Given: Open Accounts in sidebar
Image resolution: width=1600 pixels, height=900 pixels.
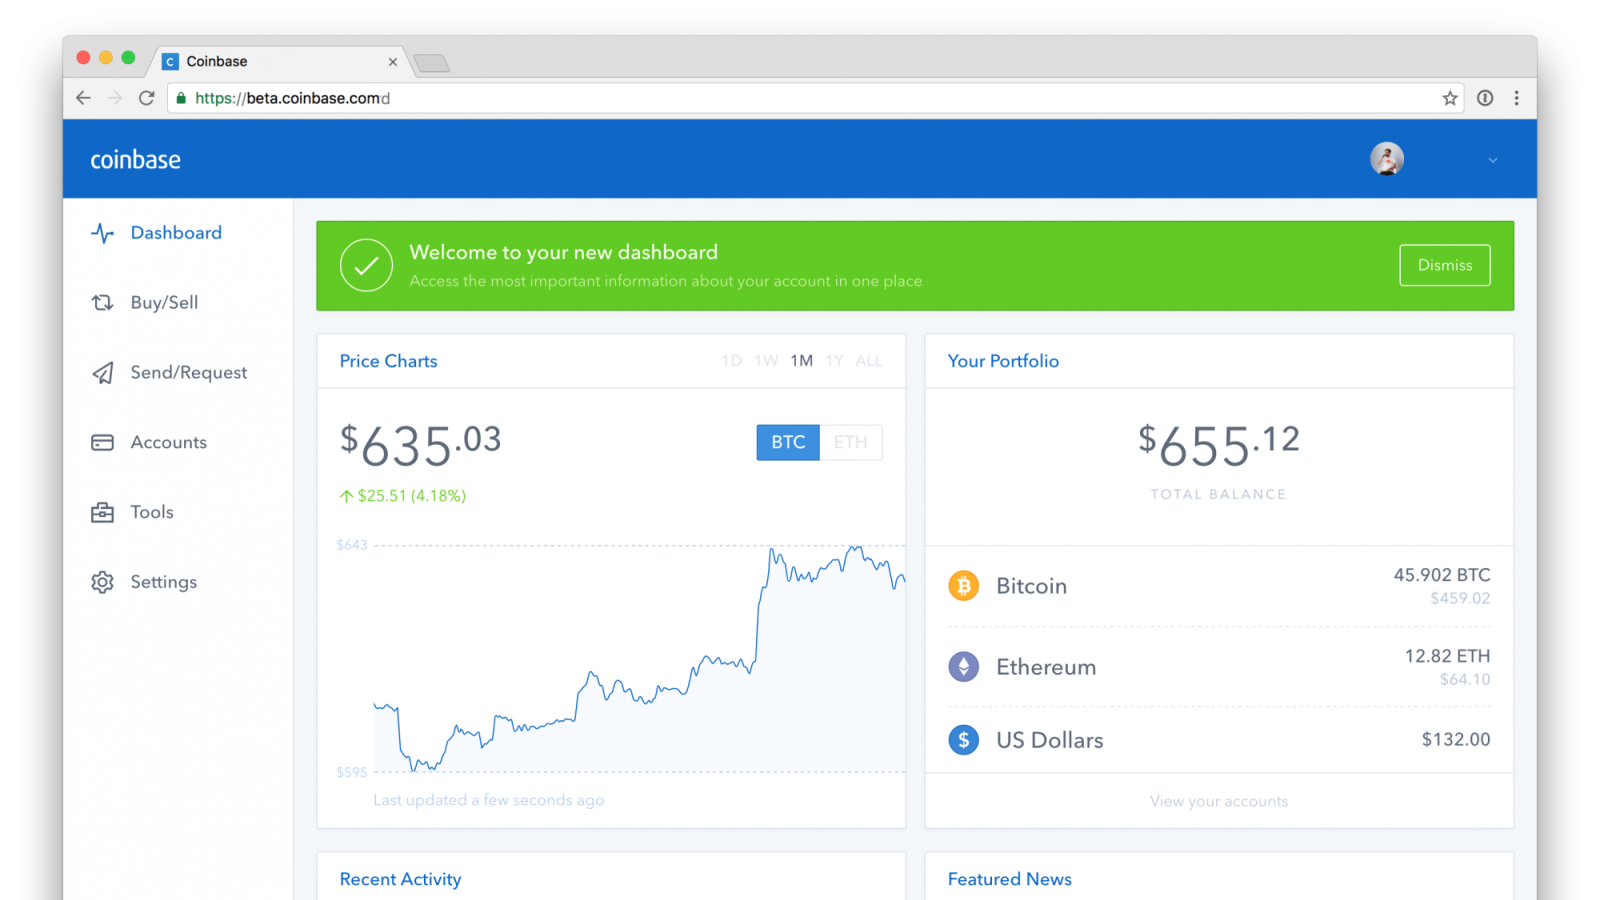Looking at the screenshot, I should [169, 442].
